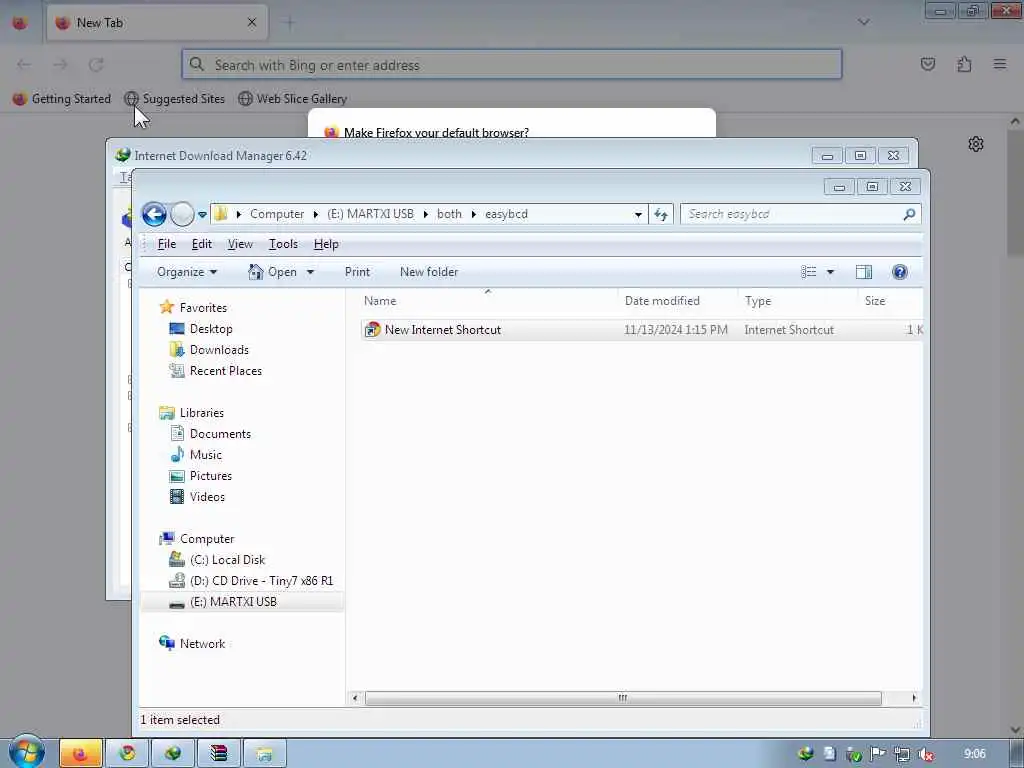Click the search magnifier icon in Explorer
This screenshot has width=1024, height=768.
pyautogui.click(x=909, y=214)
